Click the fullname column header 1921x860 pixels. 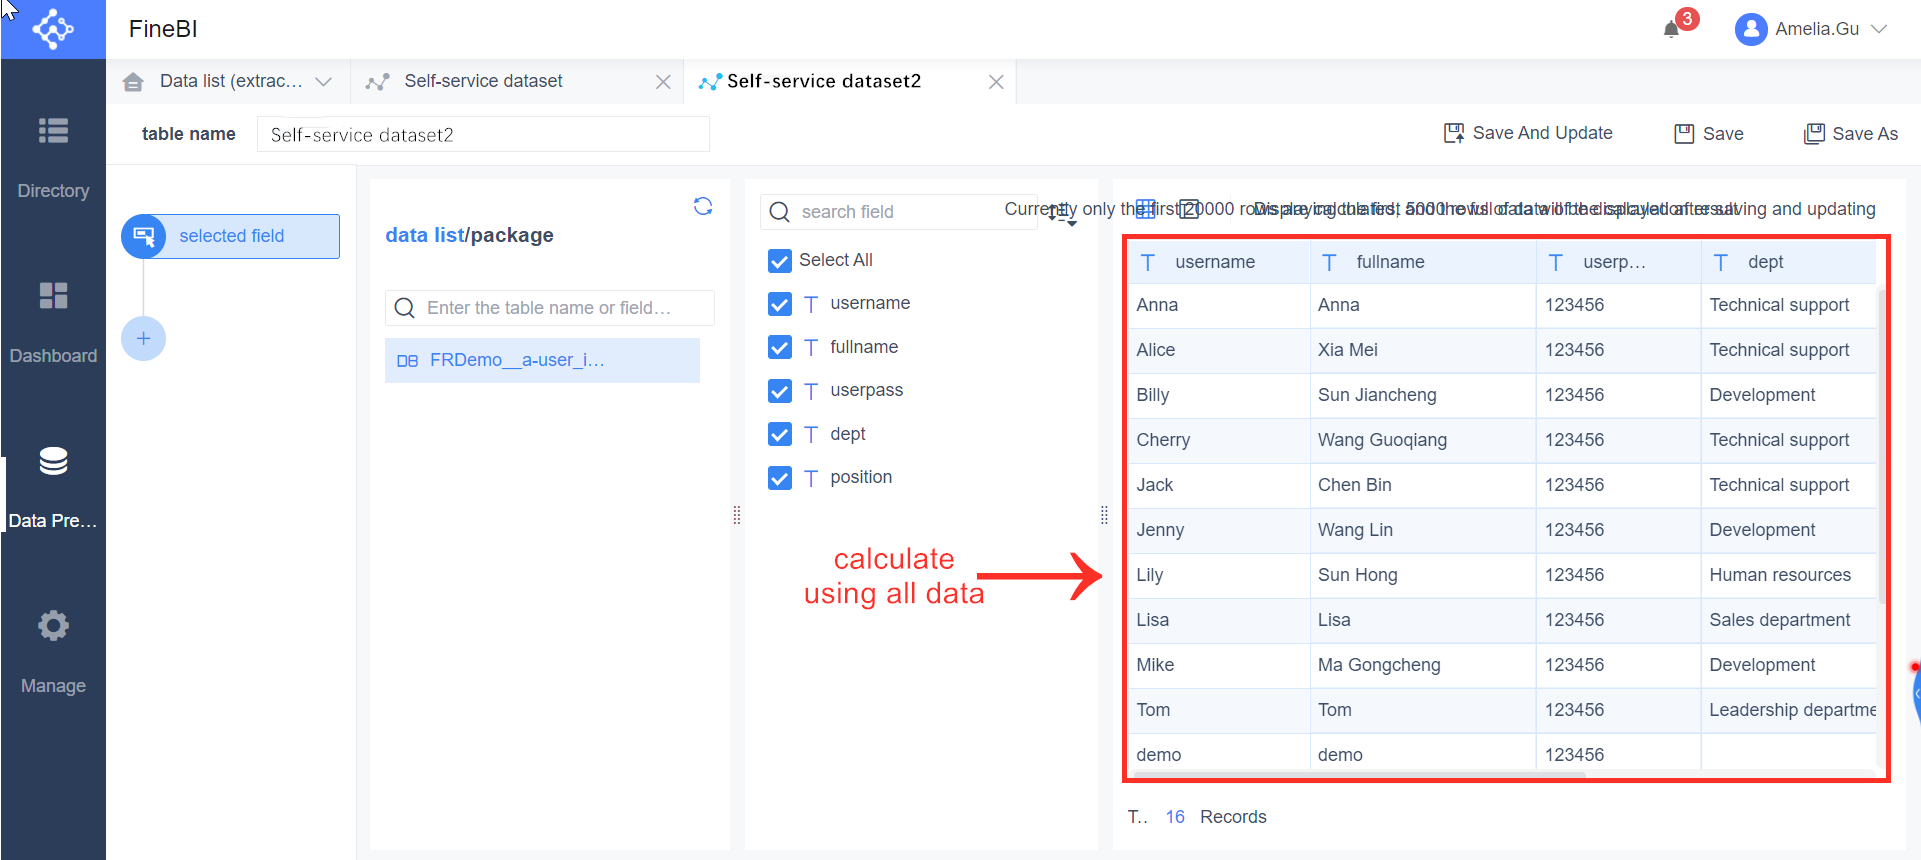click(1423, 262)
